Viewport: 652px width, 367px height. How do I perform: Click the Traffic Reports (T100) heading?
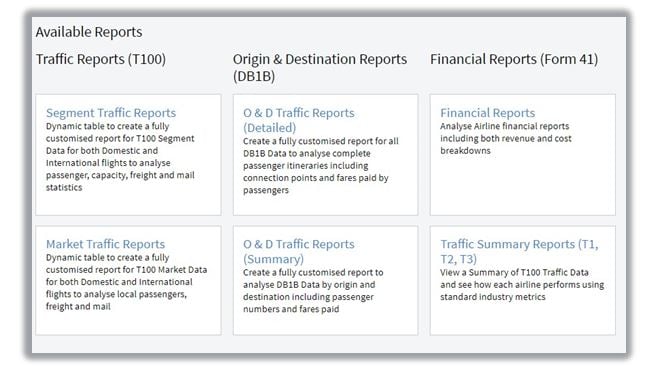click(101, 59)
